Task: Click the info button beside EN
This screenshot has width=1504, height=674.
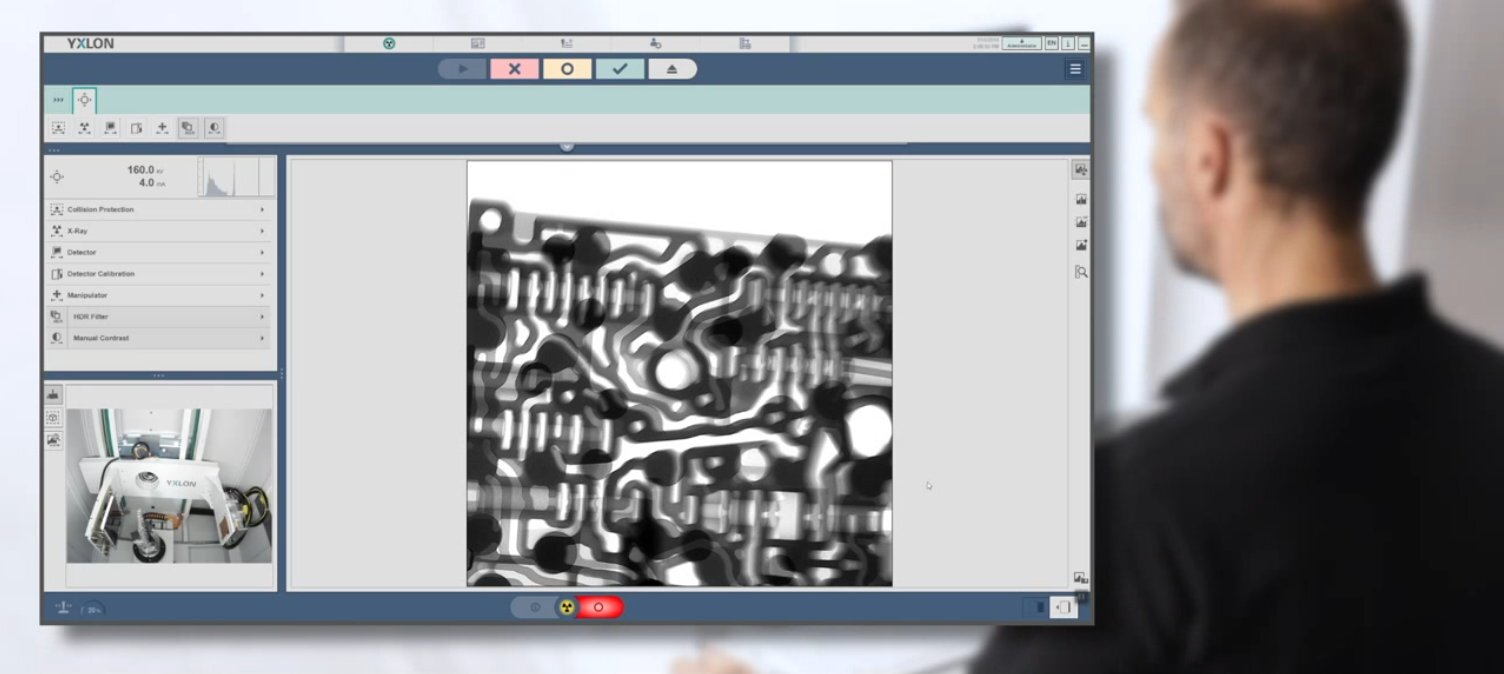Action: click(1067, 43)
